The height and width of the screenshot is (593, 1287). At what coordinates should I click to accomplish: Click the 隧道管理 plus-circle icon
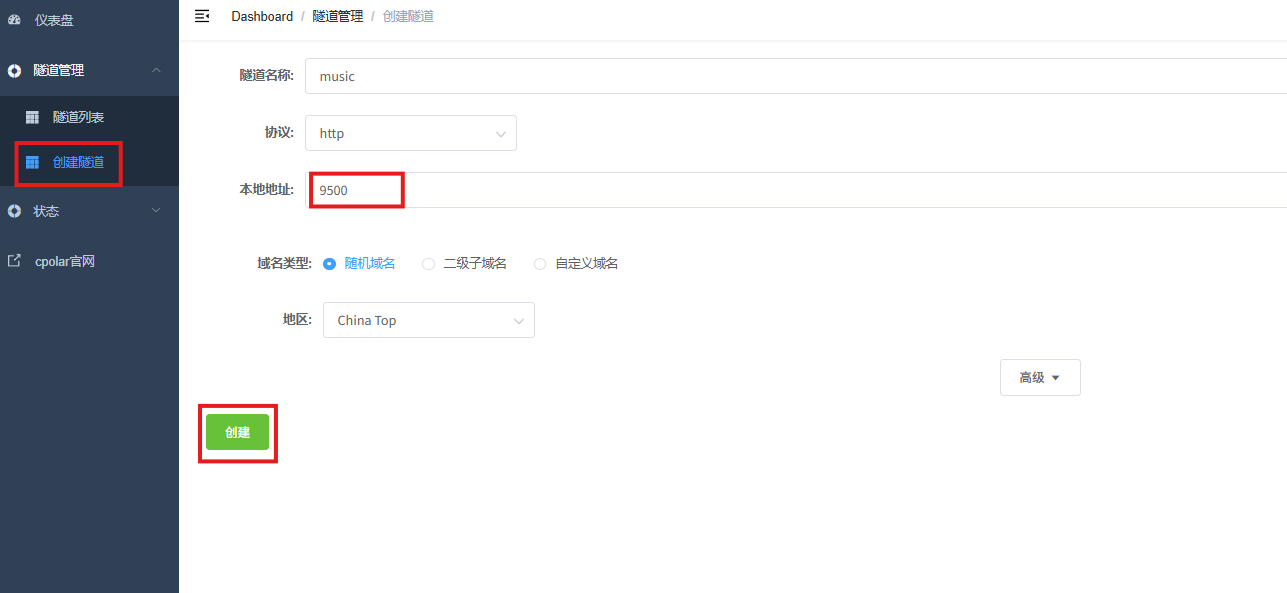pyautogui.click(x=14, y=71)
